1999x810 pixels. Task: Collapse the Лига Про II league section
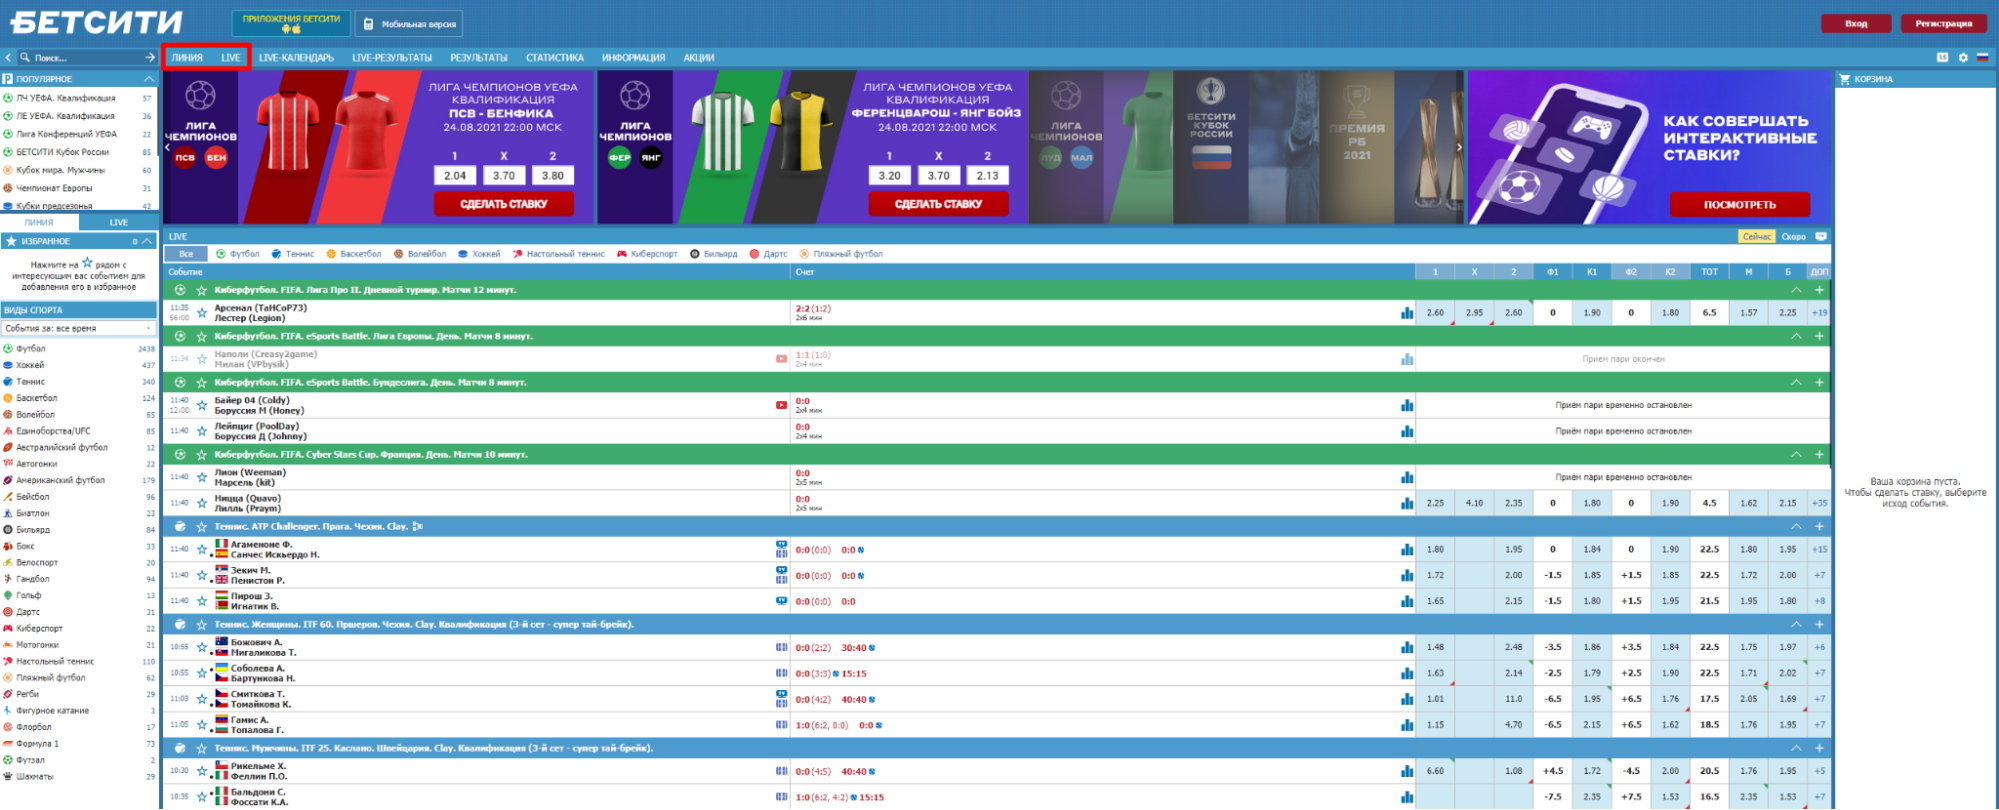coord(1796,290)
